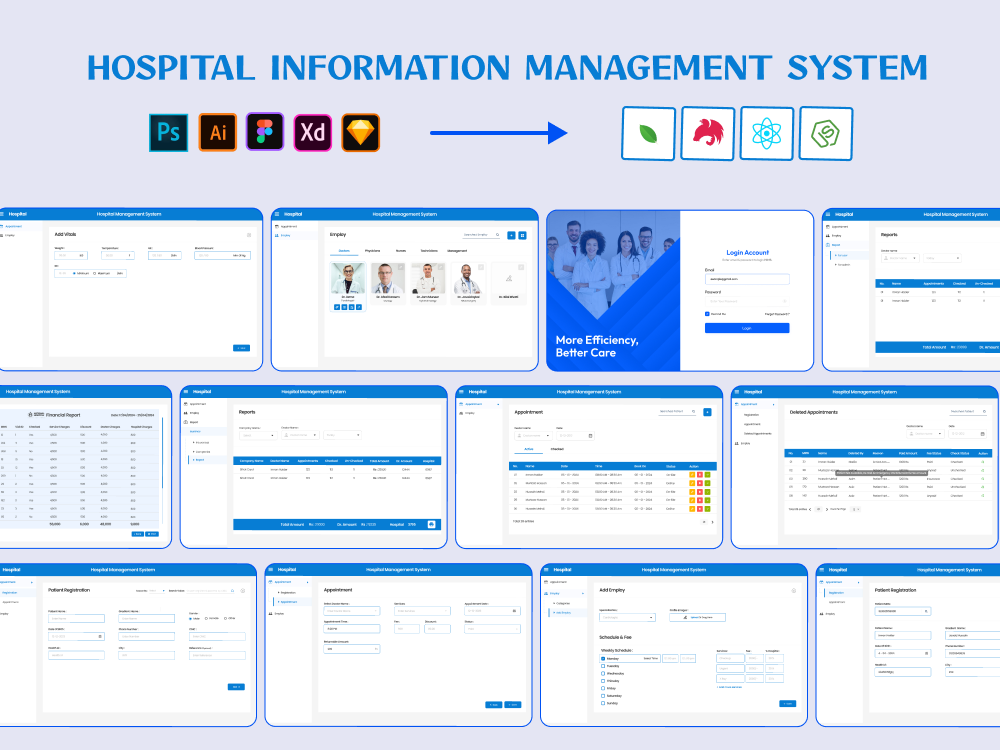This screenshot has width=1000, height=750.
Task: Click the MongoDB leaf icon
Action: pos(647,133)
